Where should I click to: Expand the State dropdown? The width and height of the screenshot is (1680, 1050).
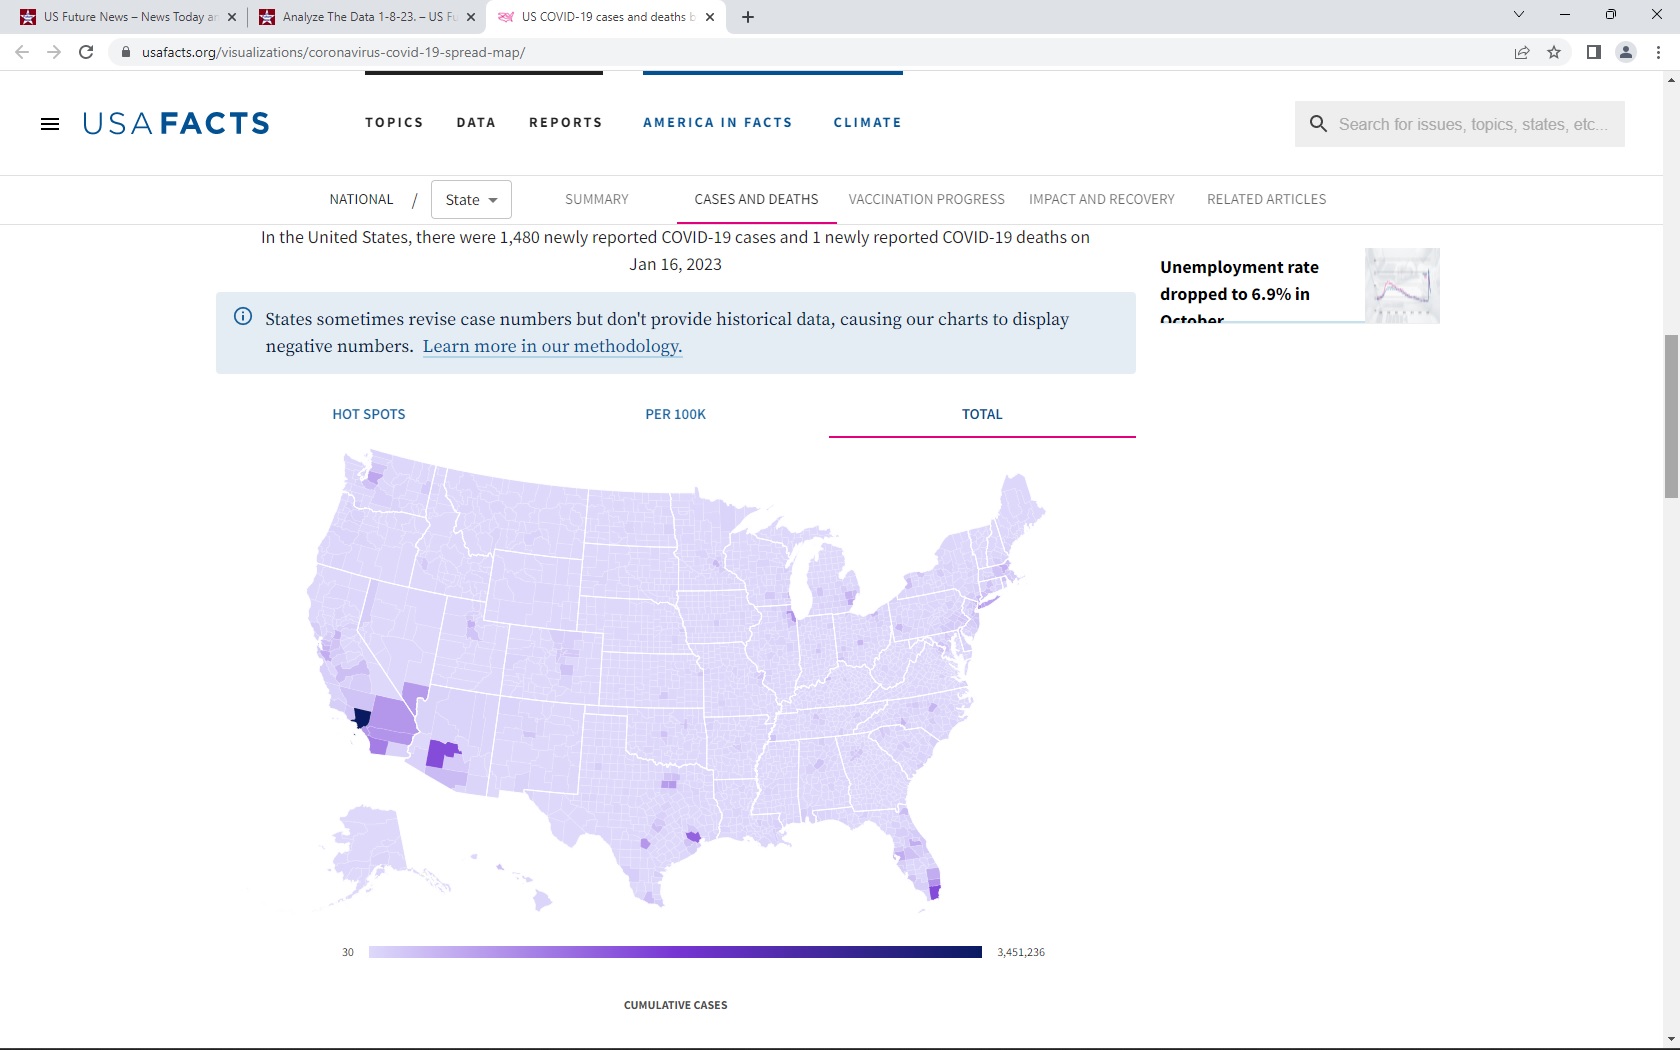click(471, 199)
